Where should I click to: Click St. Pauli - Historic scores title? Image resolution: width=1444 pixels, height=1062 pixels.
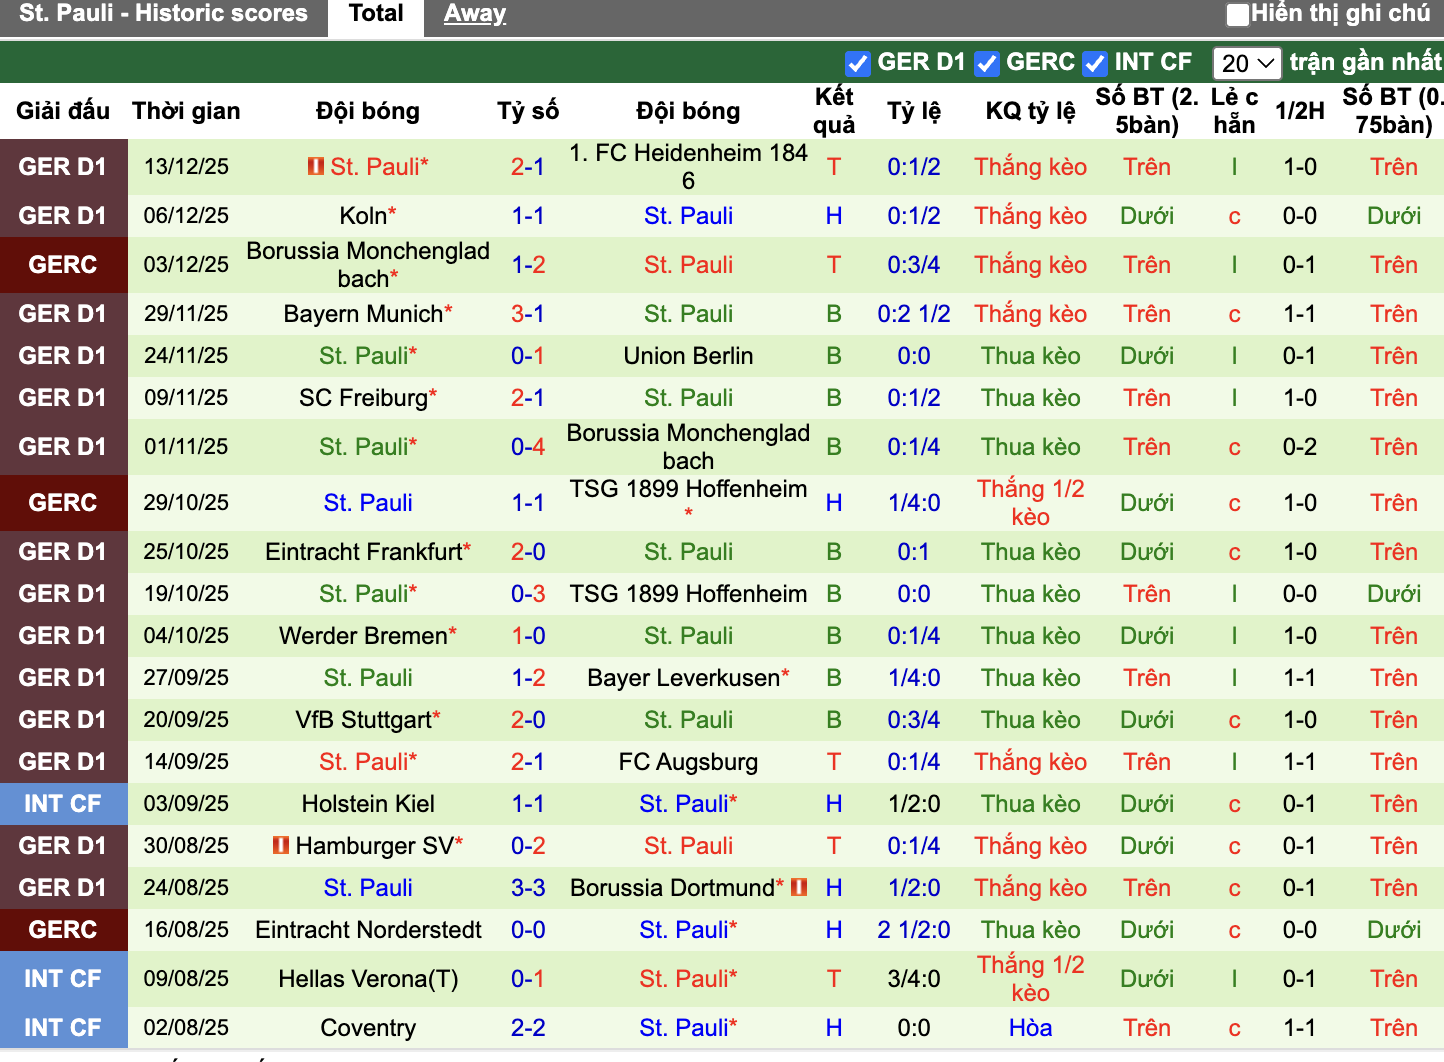click(164, 14)
